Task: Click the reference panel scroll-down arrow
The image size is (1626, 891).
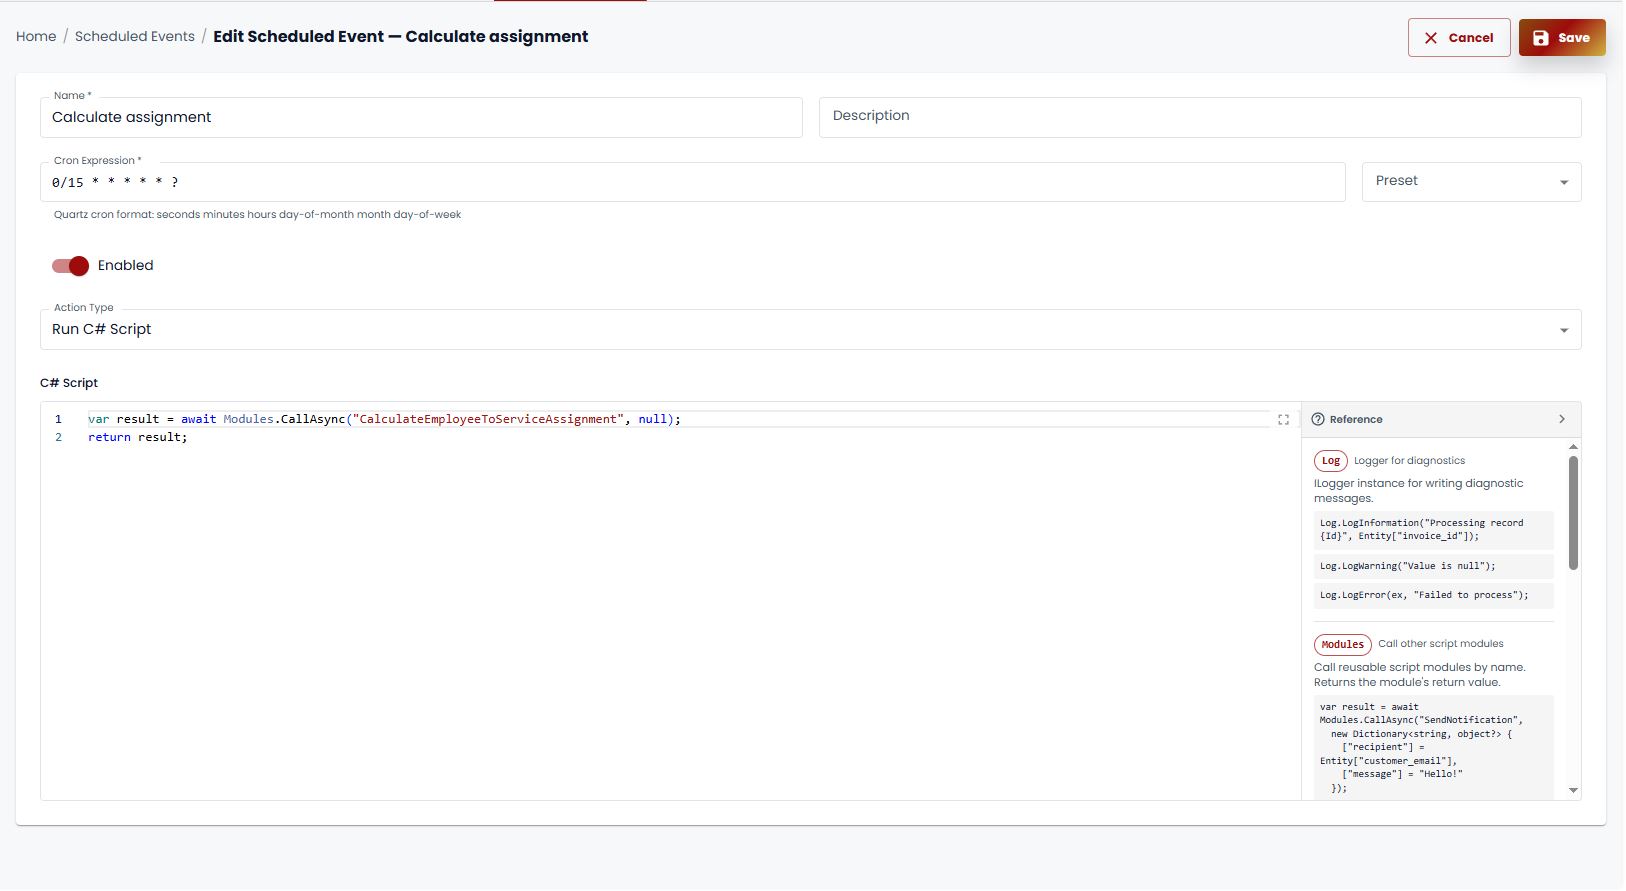Action: point(1573,791)
